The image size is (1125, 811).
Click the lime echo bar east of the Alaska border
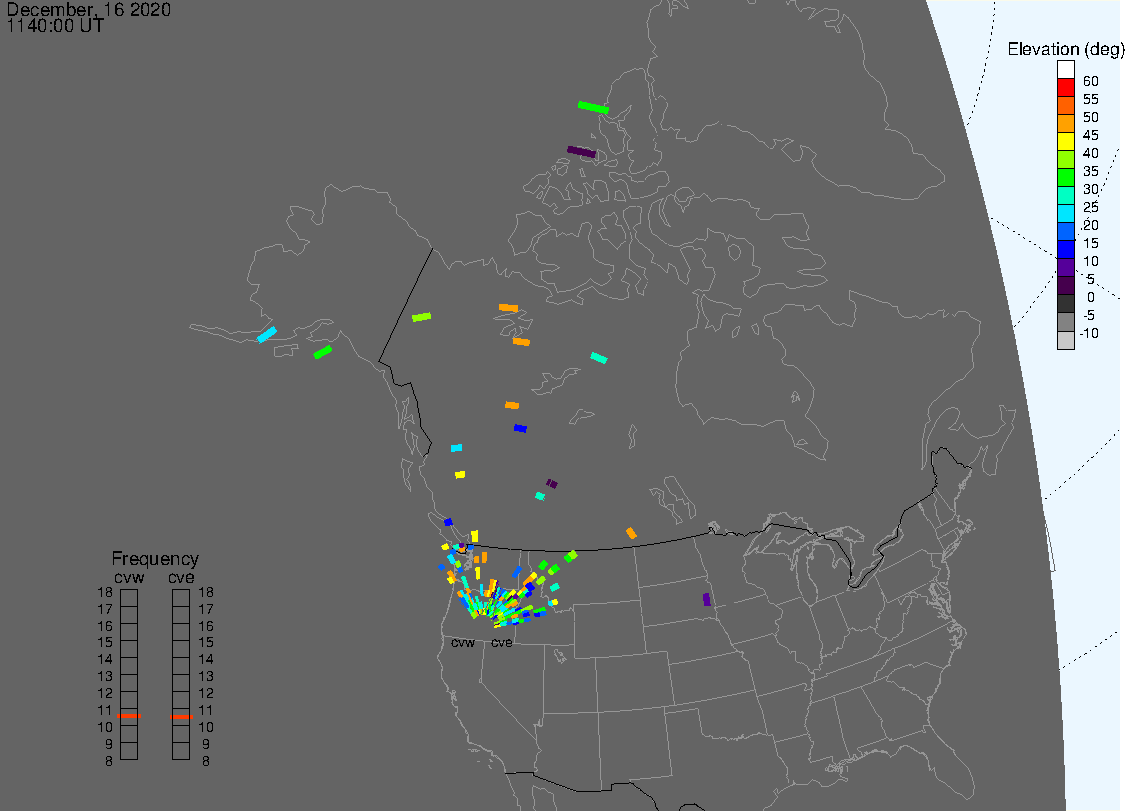click(421, 317)
